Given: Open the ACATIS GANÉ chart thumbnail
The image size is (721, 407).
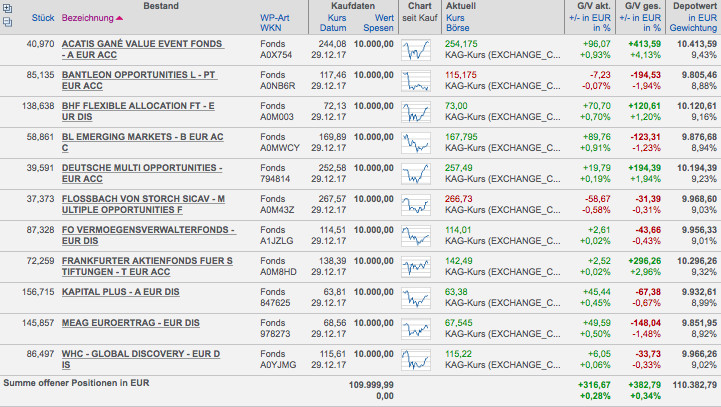Looking at the screenshot, I should pyautogui.click(x=416, y=50).
